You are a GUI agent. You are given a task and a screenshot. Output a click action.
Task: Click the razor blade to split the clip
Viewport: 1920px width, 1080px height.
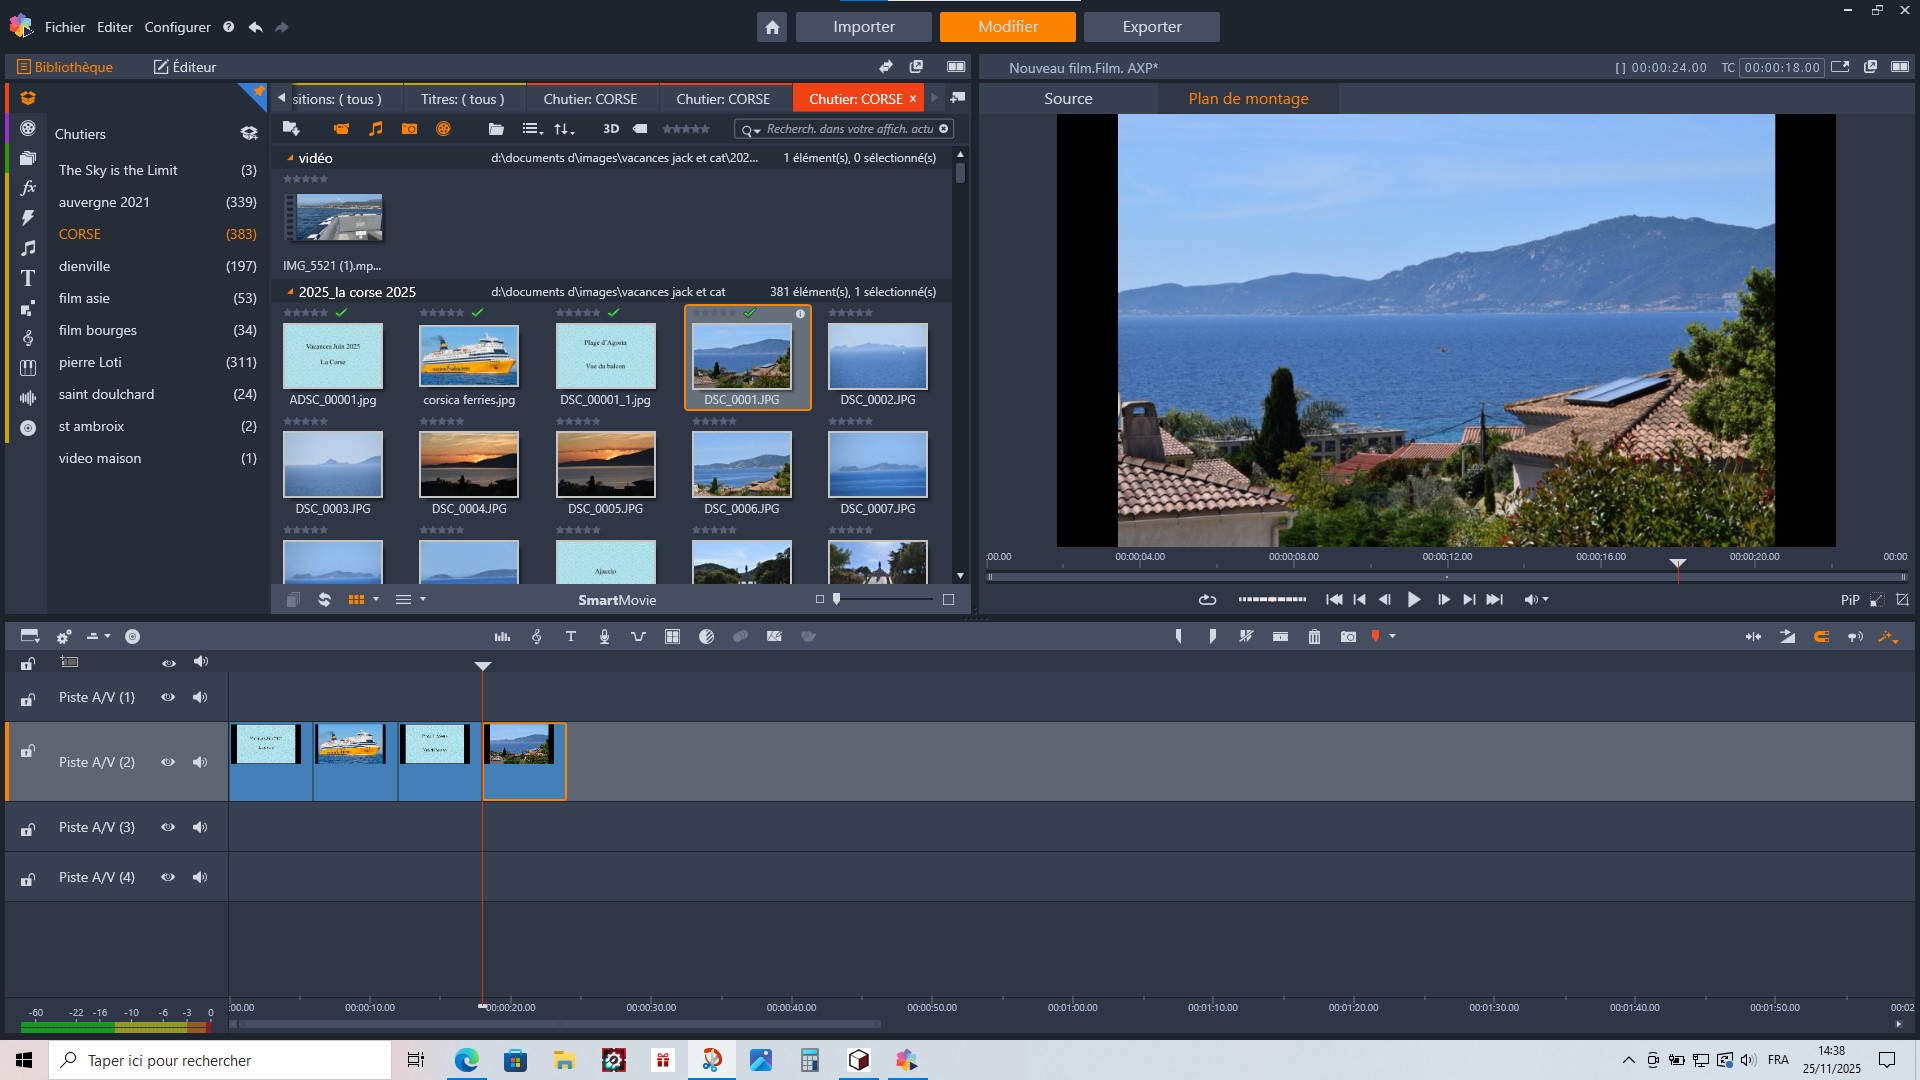point(1246,636)
